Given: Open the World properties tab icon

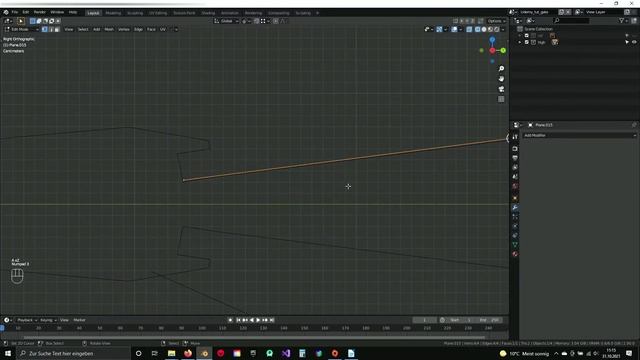Looking at the screenshot, I should pos(515,186).
